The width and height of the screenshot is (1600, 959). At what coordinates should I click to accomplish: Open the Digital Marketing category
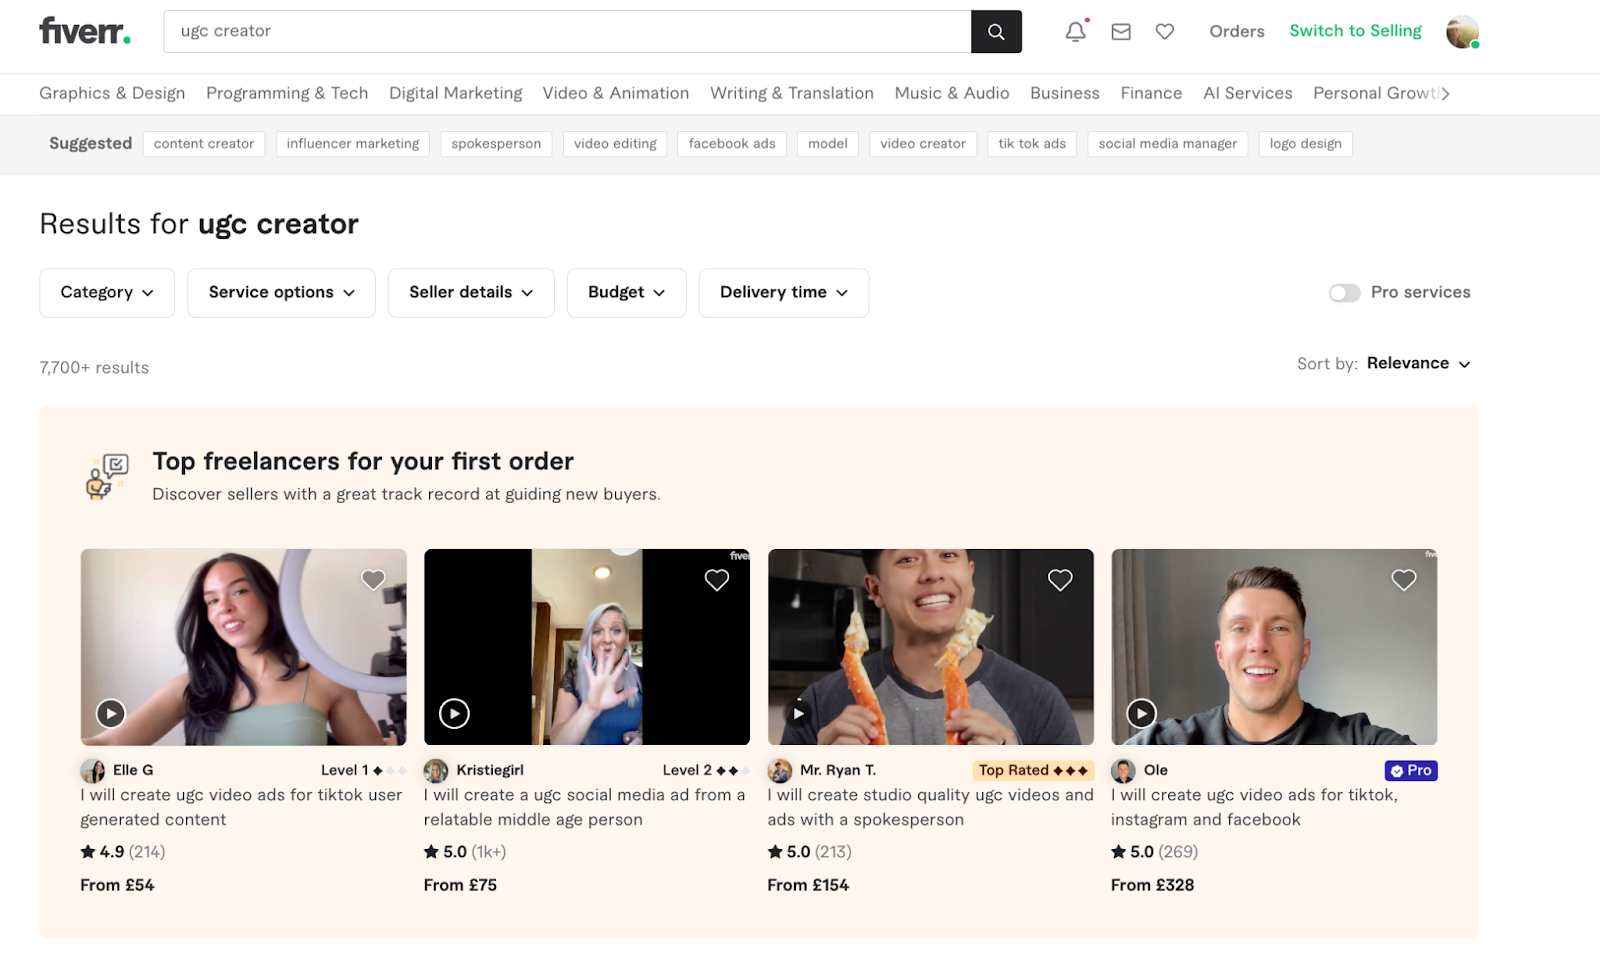(455, 93)
